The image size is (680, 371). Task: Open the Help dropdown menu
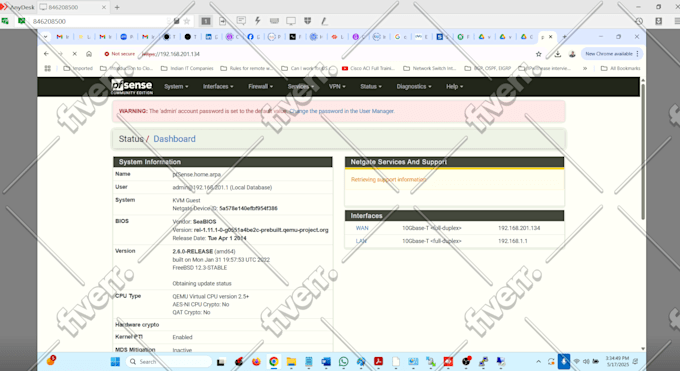point(454,86)
